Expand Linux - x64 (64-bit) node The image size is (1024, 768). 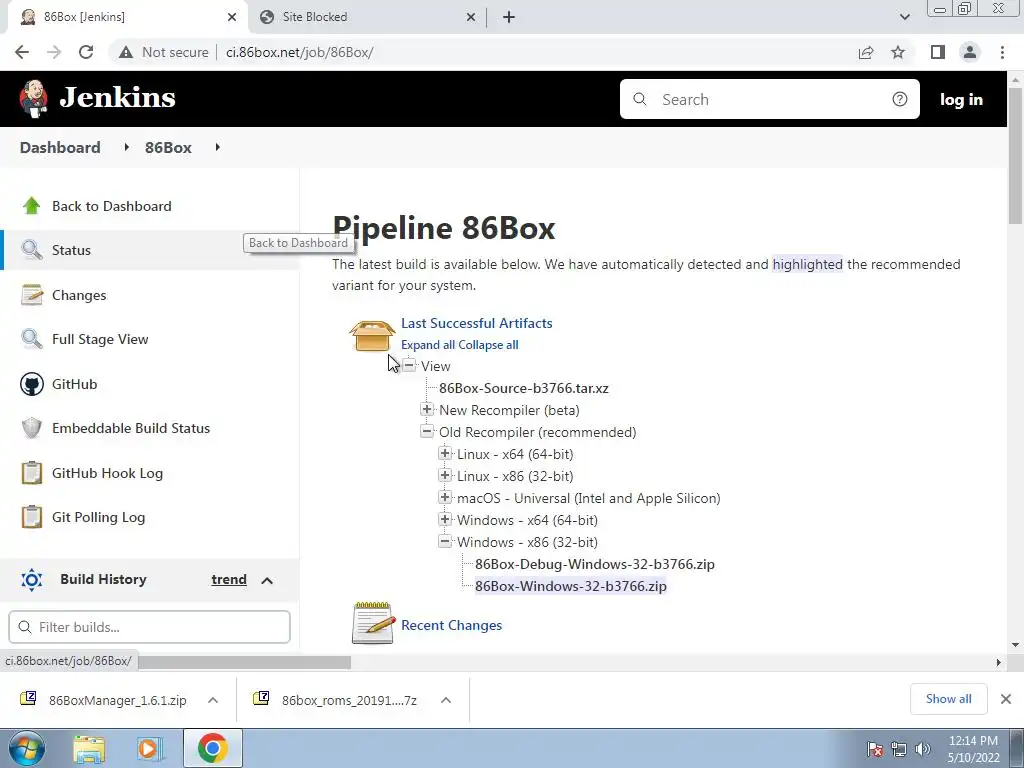[x=445, y=453]
